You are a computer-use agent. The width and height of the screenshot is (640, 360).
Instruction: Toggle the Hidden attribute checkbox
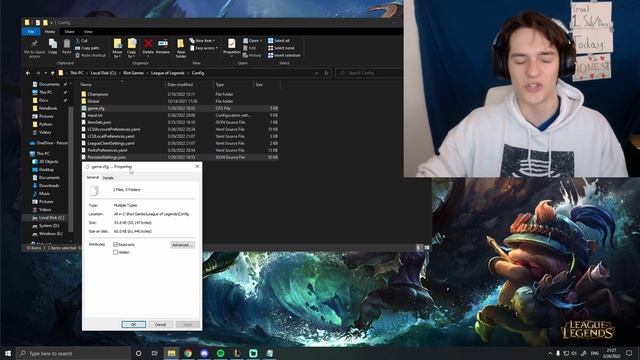116,252
